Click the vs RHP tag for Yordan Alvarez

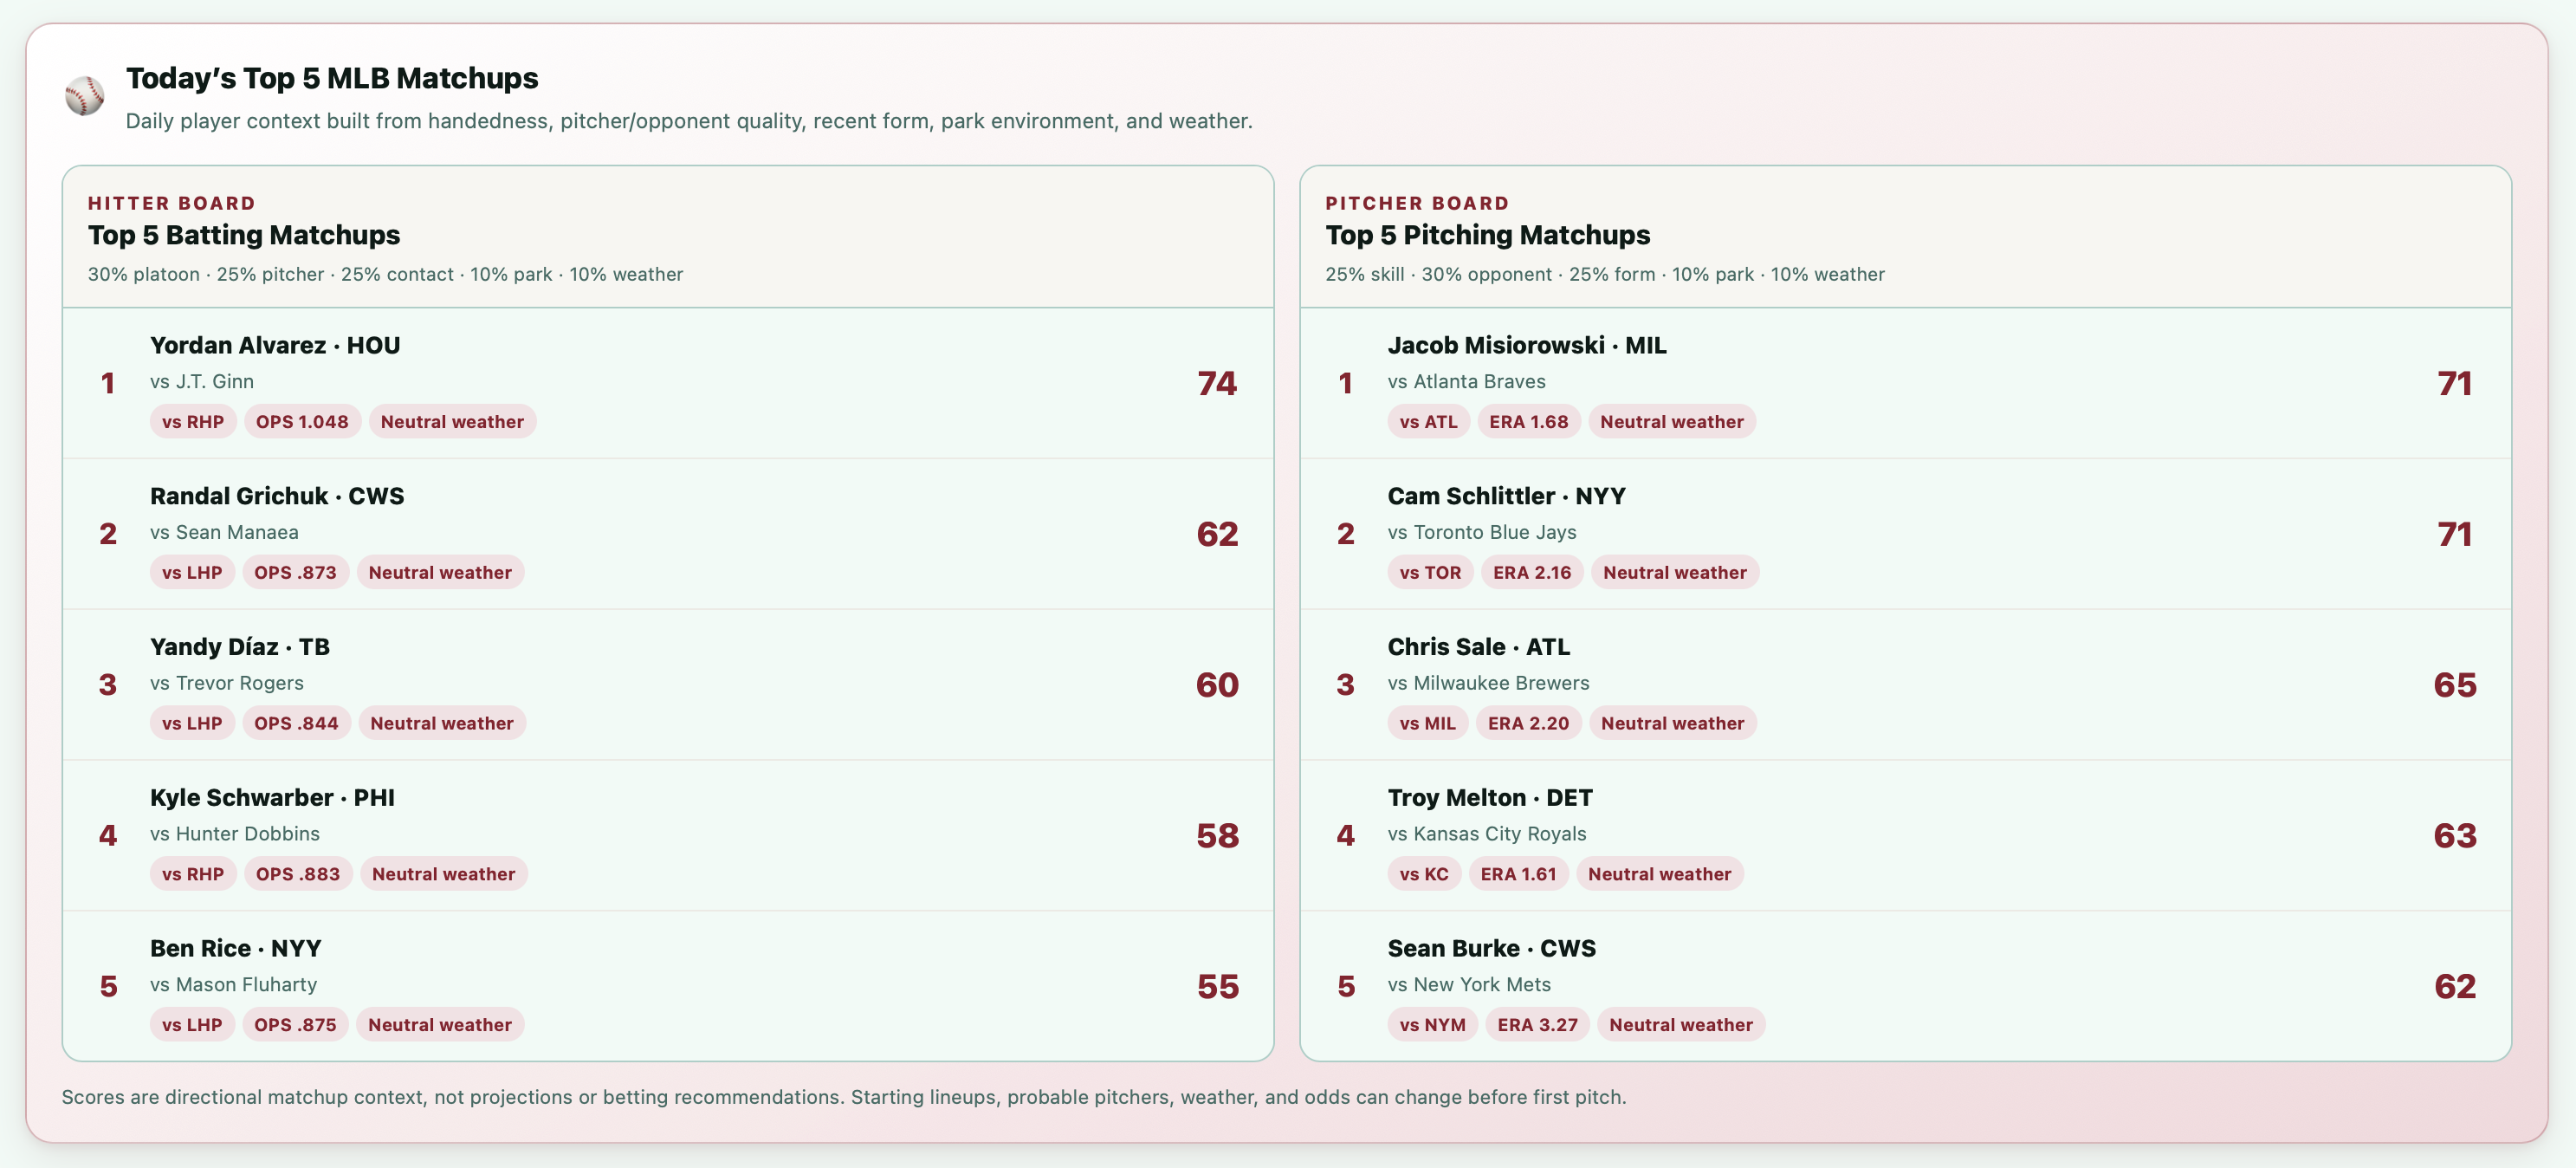[193, 422]
